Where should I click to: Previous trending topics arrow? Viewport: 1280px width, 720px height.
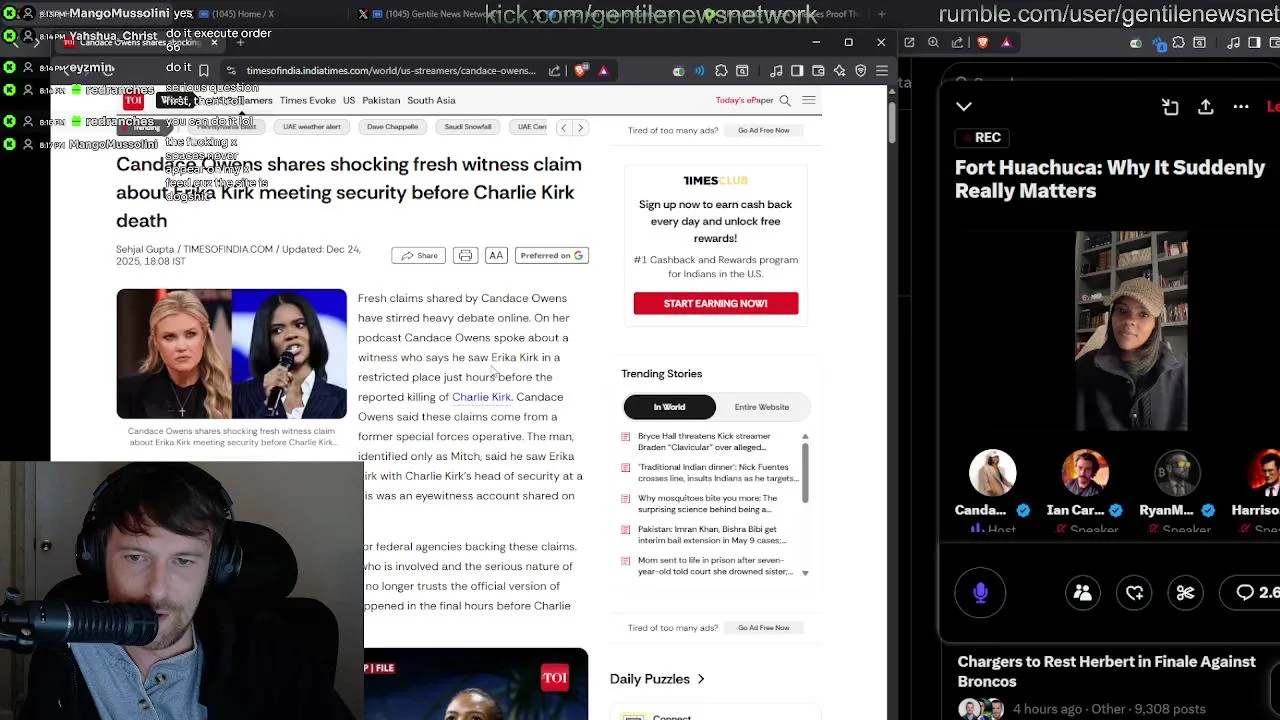click(x=563, y=128)
